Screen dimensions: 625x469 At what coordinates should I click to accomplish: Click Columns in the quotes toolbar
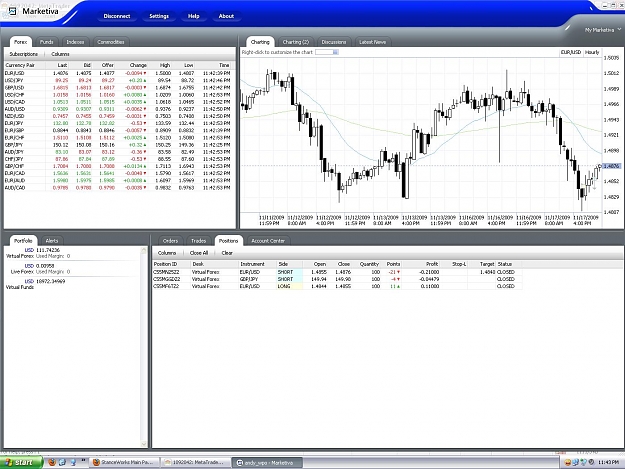pyautogui.click(x=60, y=54)
